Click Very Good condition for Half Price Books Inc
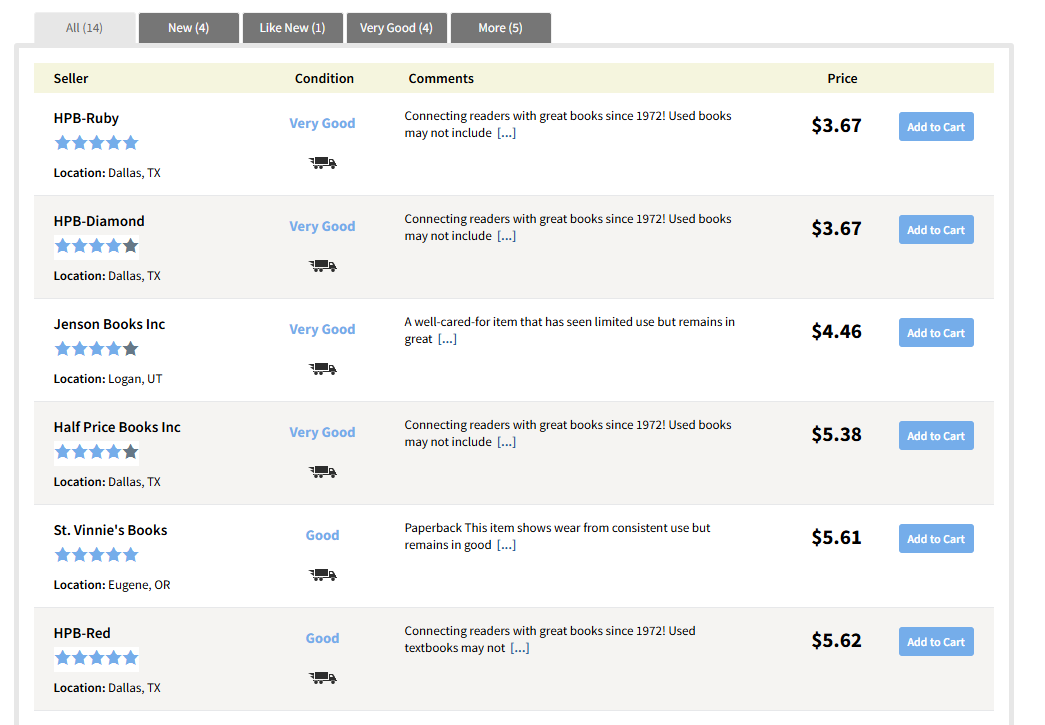The height and width of the screenshot is (725, 1045). coord(323,432)
